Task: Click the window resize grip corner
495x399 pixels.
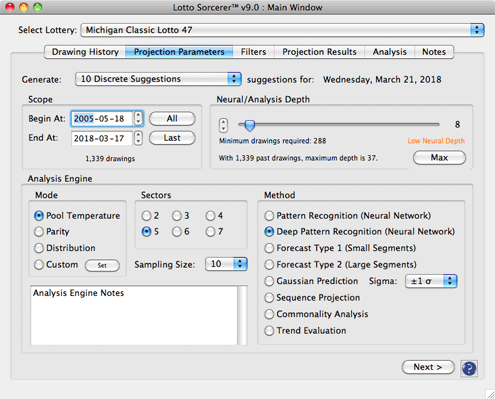Action: [x=490, y=394]
